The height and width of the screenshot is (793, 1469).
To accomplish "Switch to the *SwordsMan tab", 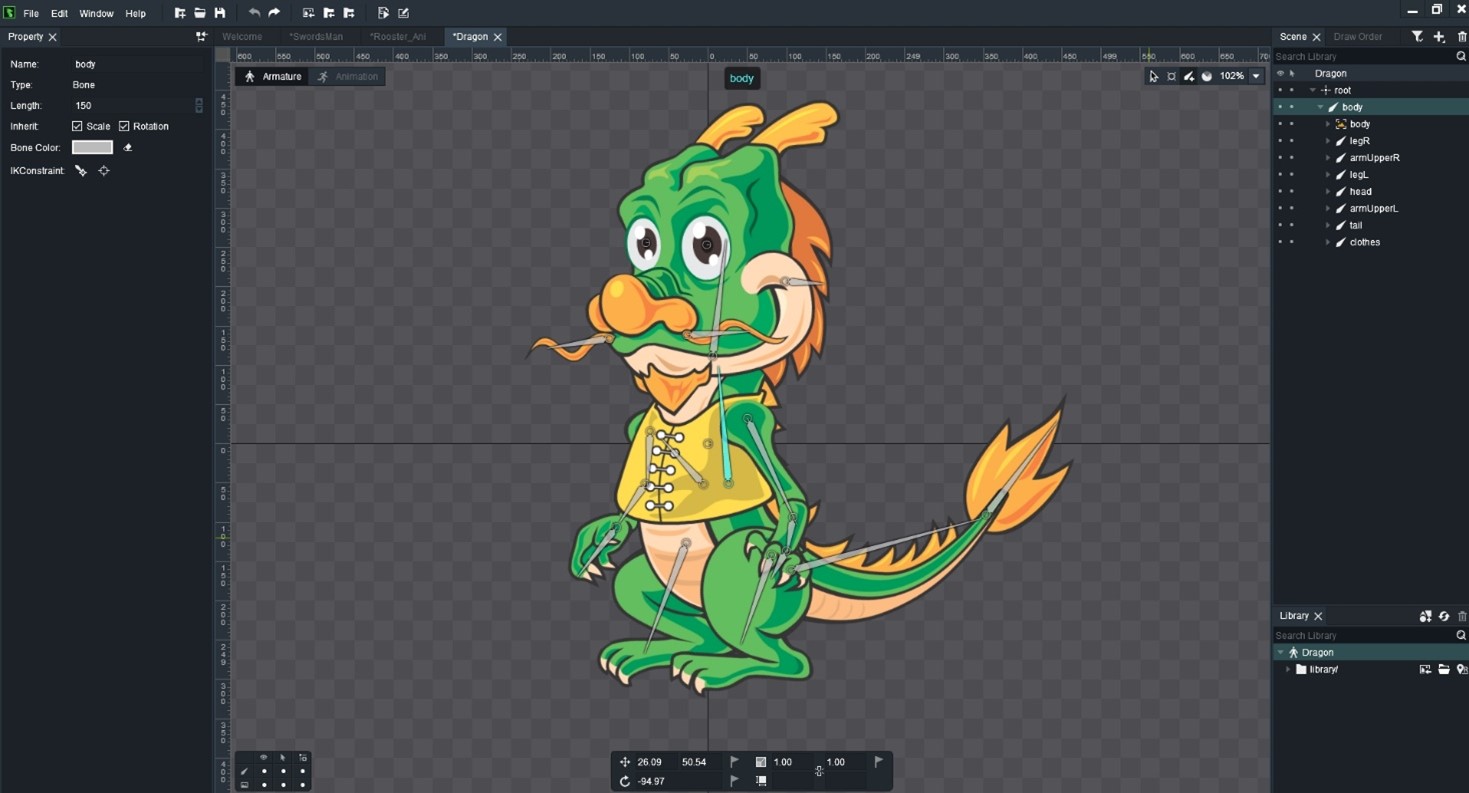I will coord(315,37).
